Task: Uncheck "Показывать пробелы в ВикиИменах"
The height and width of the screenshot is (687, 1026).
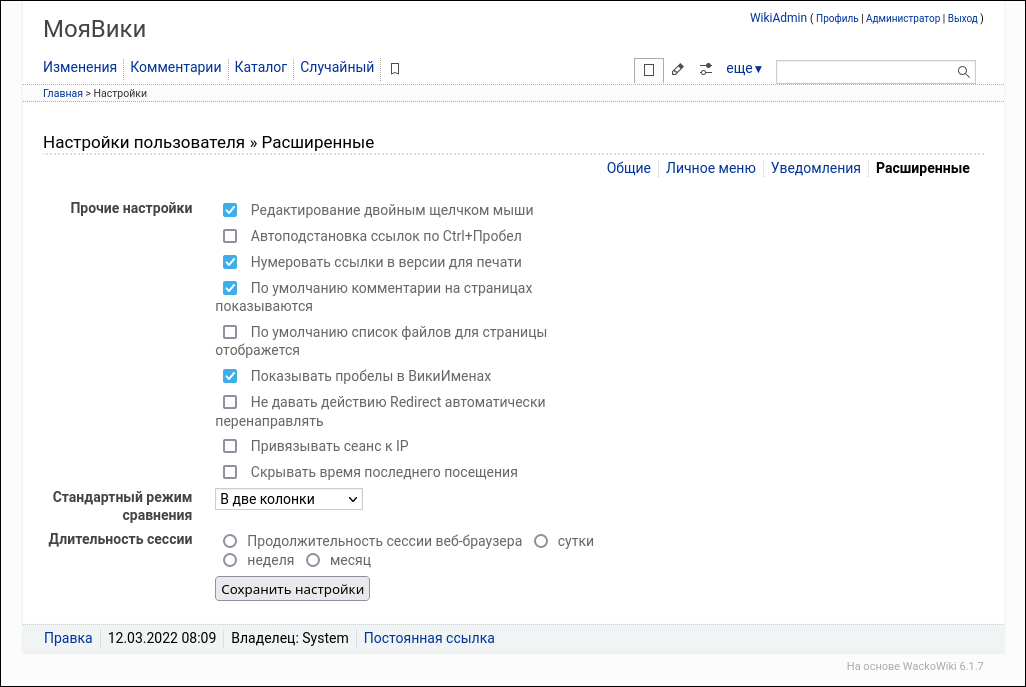Action: [230, 376]
